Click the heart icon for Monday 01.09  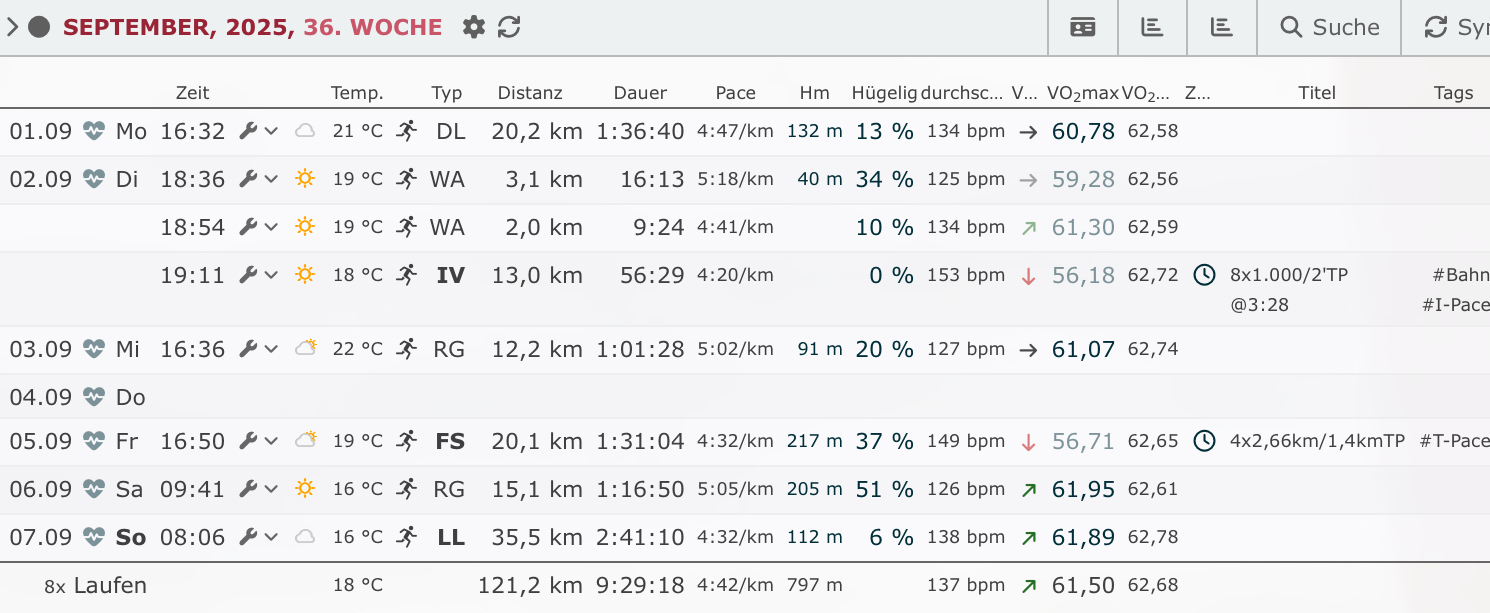click(x=94, y=131)
